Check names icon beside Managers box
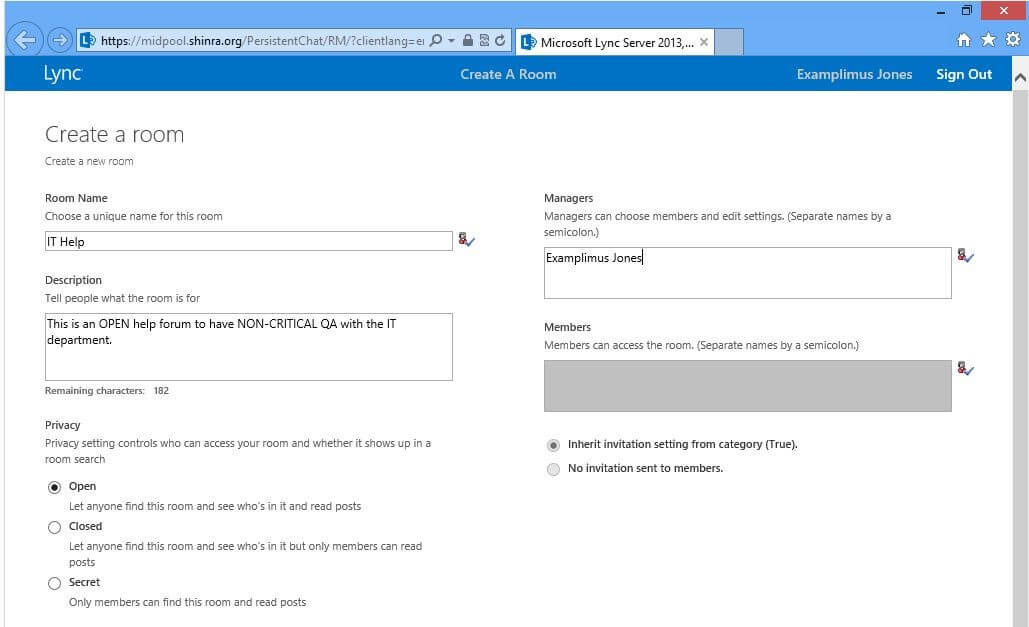The image size is (1029, 627). [x=965, y=255]
